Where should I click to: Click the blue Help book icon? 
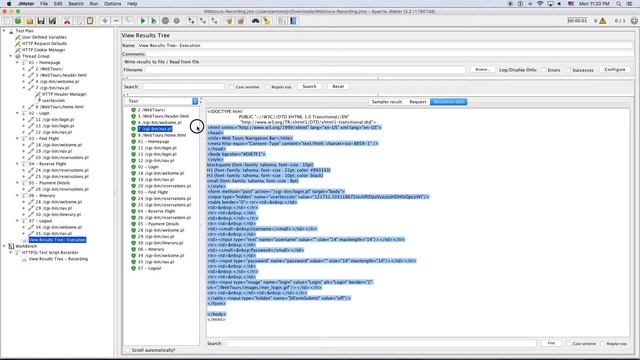[293, 21]
